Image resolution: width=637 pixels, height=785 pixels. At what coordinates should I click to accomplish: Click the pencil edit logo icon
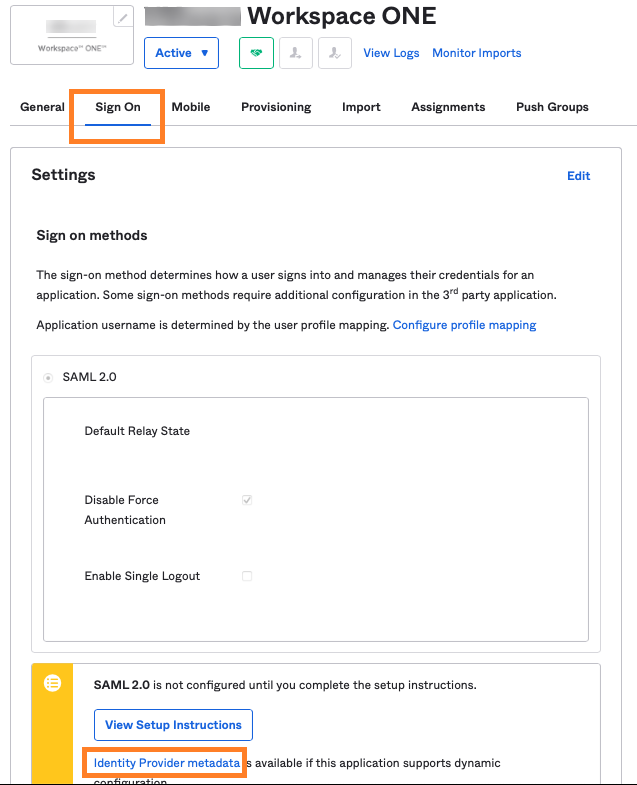[x=123, y=18]
